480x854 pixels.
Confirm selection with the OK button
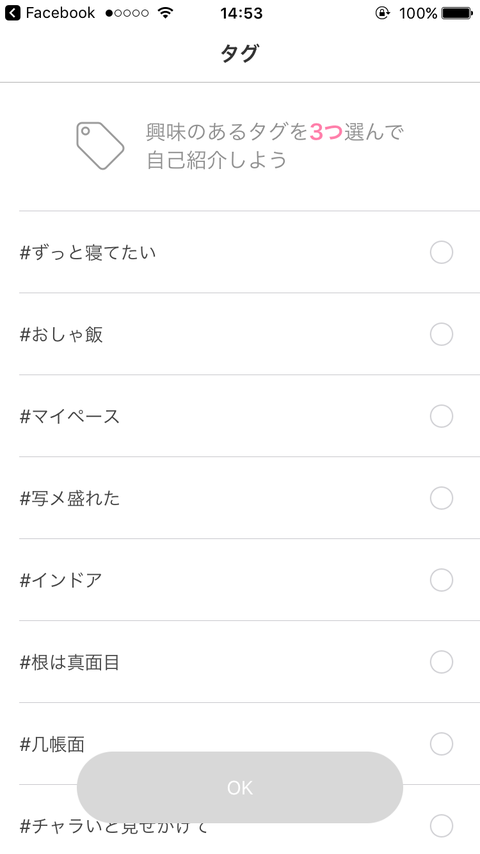pyautogui.click(x=240, y=787)
